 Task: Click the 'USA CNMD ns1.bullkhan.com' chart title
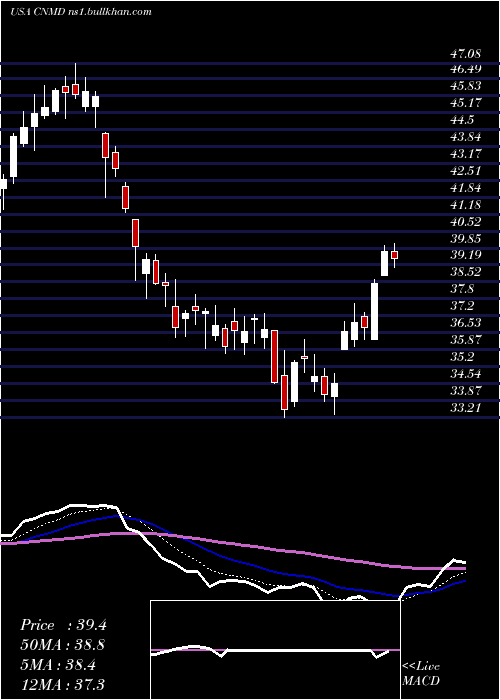[x=81, y=12]
